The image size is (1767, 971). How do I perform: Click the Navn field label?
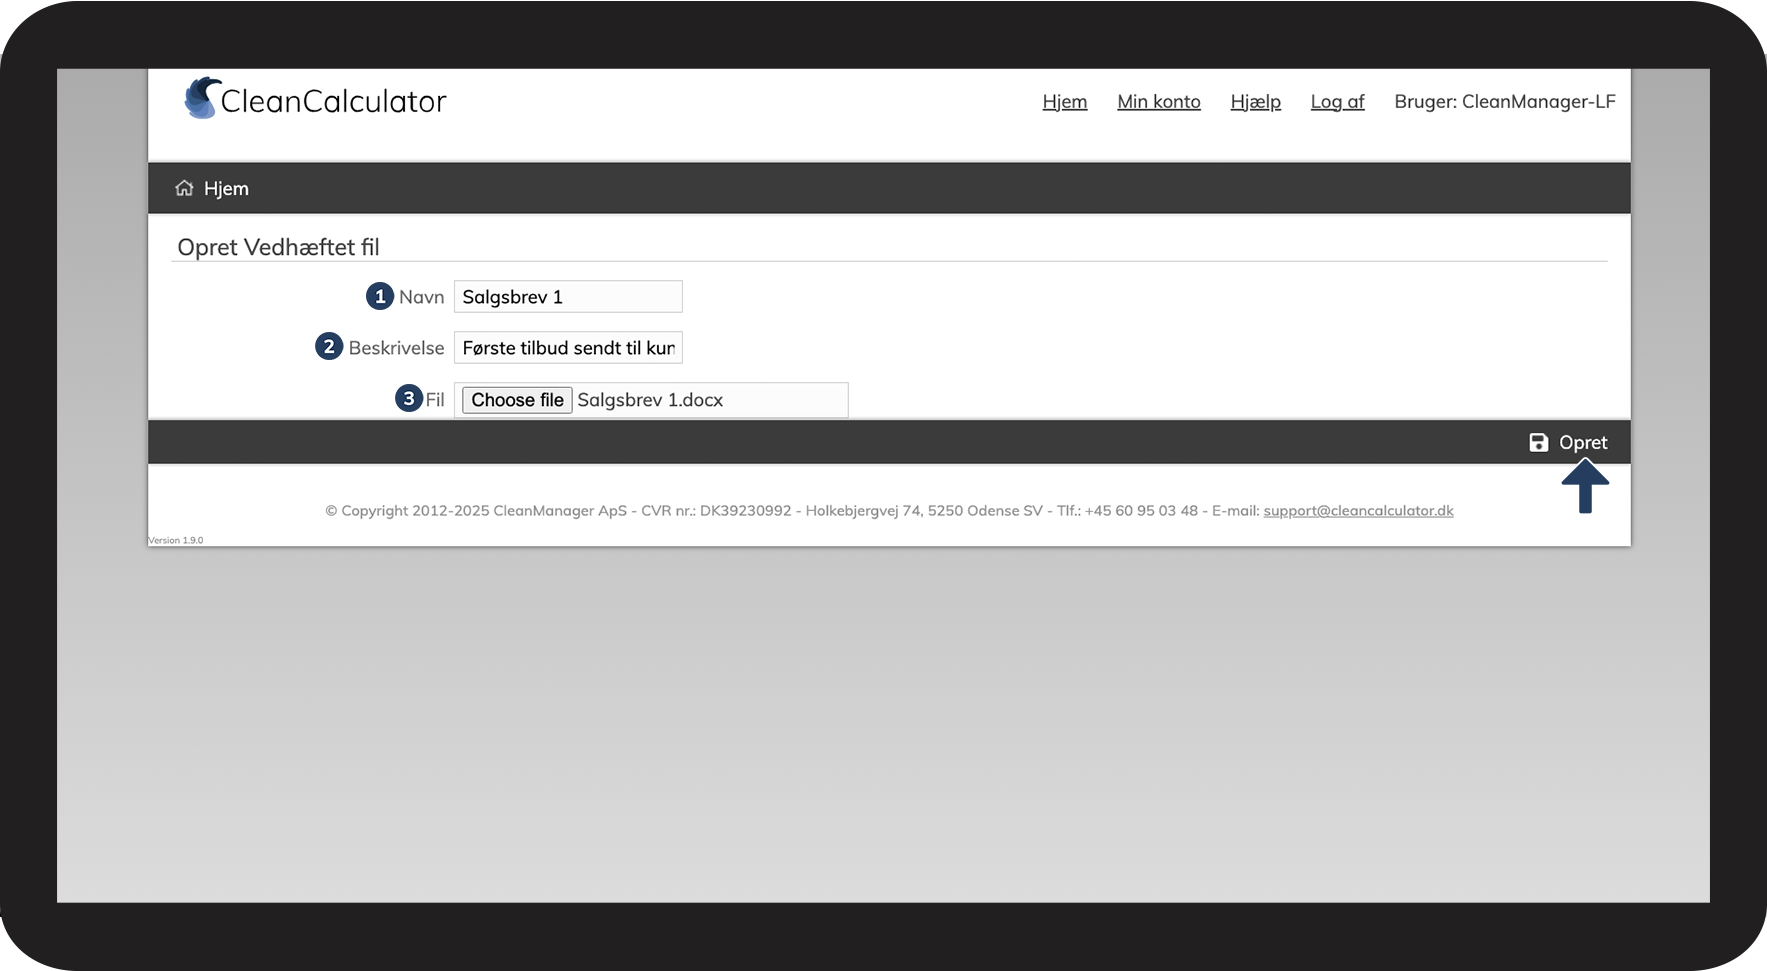[x=421, y=297]
